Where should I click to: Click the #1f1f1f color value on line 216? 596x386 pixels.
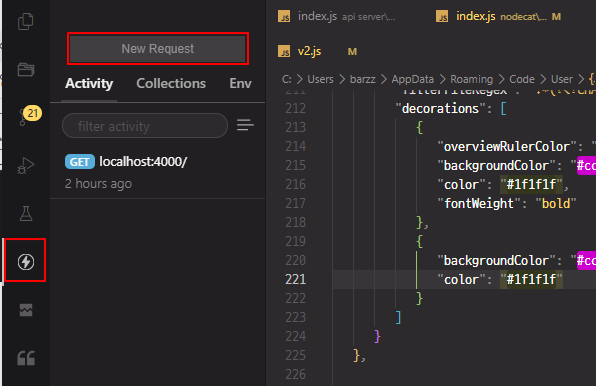pos(531,184)
